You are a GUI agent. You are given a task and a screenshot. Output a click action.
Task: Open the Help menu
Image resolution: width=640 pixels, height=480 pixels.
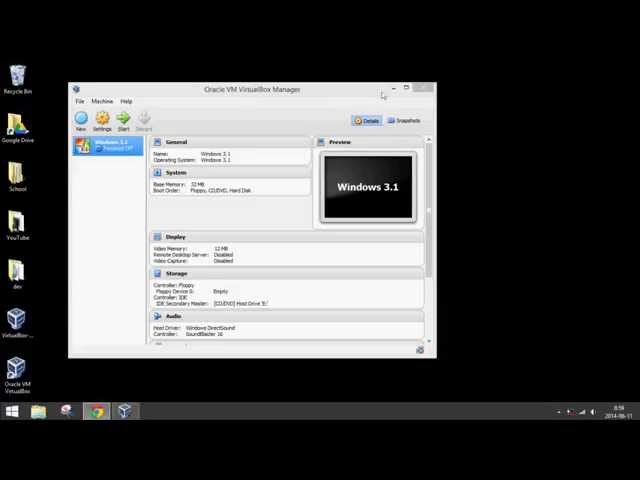tap(126, 101)
